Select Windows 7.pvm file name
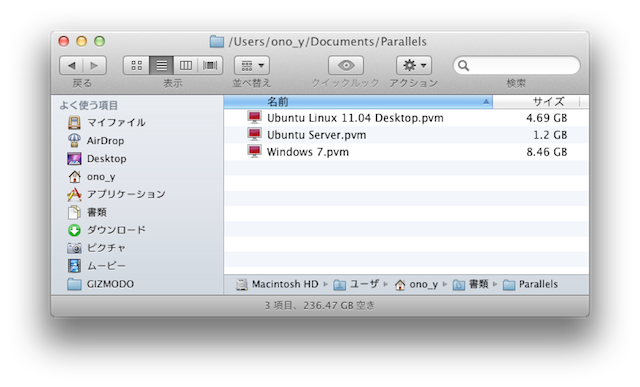Image resolution: width=640 pixels, height=387 pixels. (x=308, y=152)
